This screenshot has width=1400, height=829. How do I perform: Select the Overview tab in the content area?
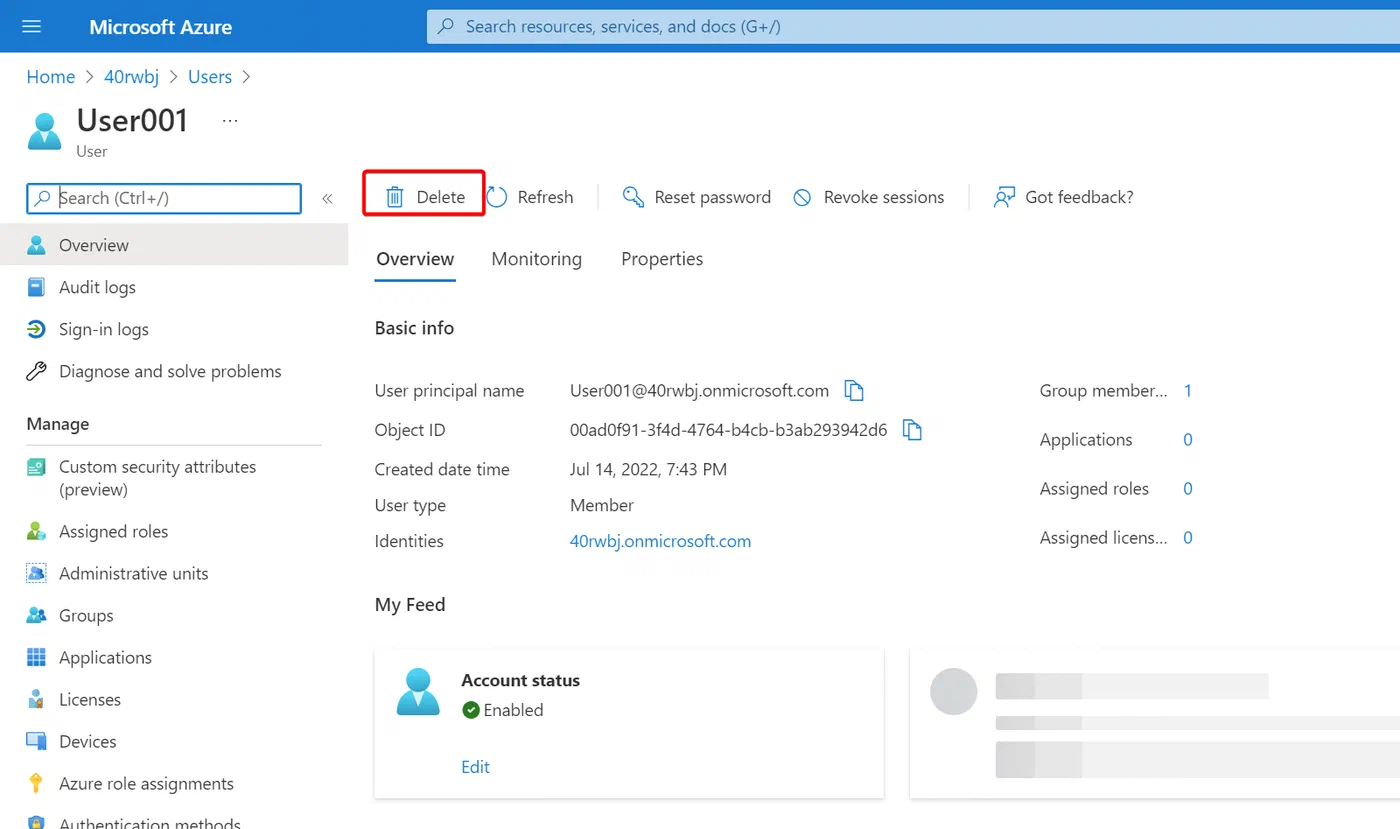(x=415, y=259)
